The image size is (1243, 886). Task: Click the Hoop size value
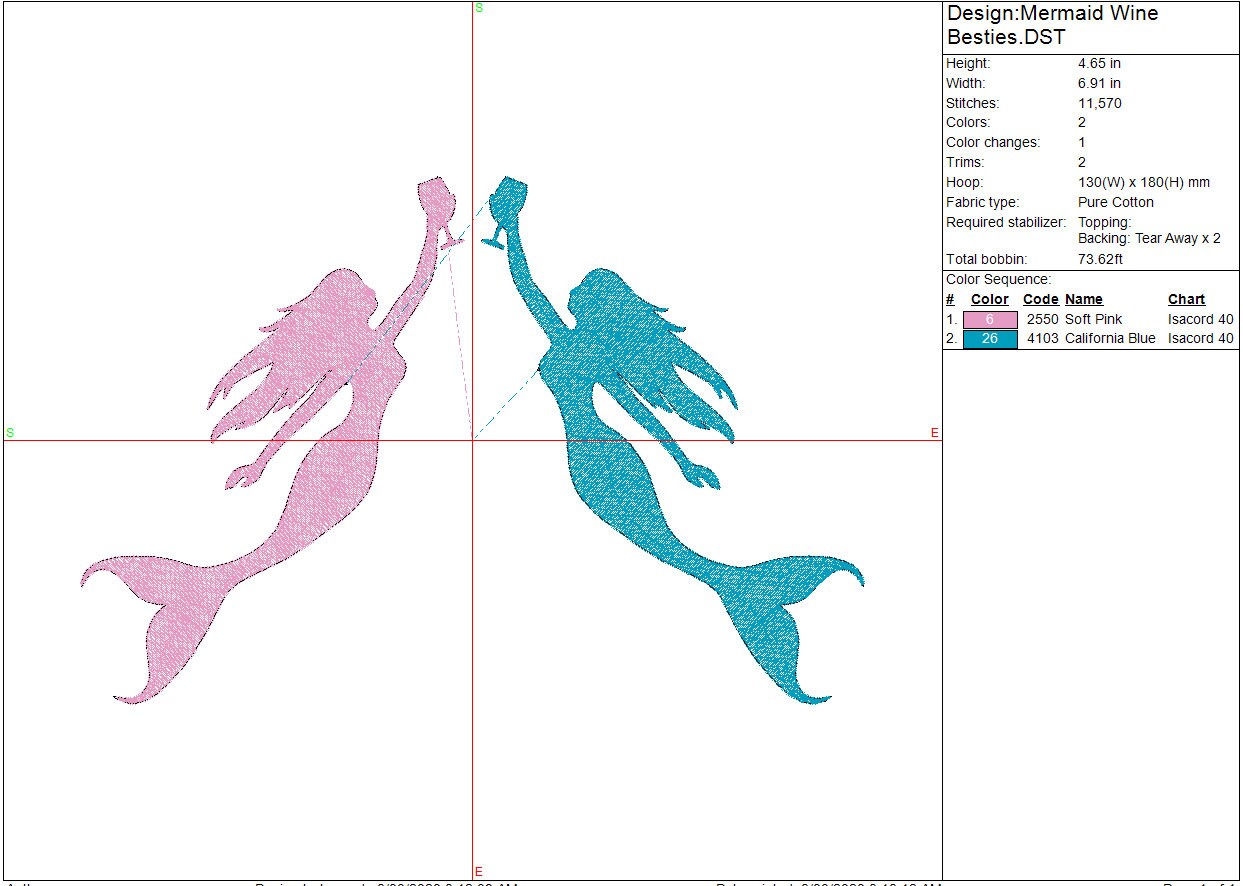[x=1143, y=182]
